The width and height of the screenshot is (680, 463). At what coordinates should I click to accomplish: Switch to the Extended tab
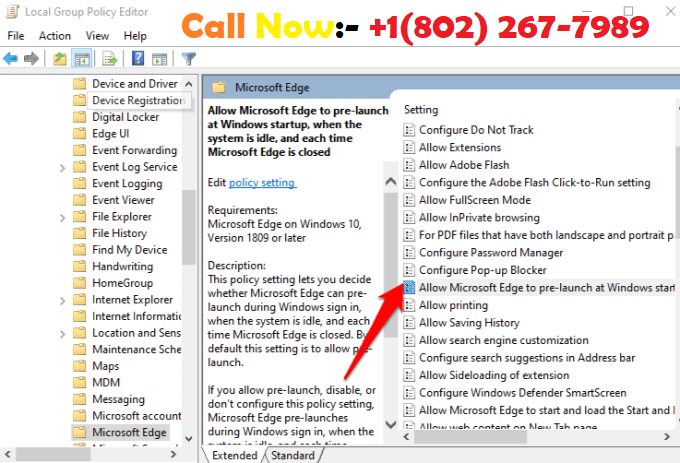[x=235, y=455]
